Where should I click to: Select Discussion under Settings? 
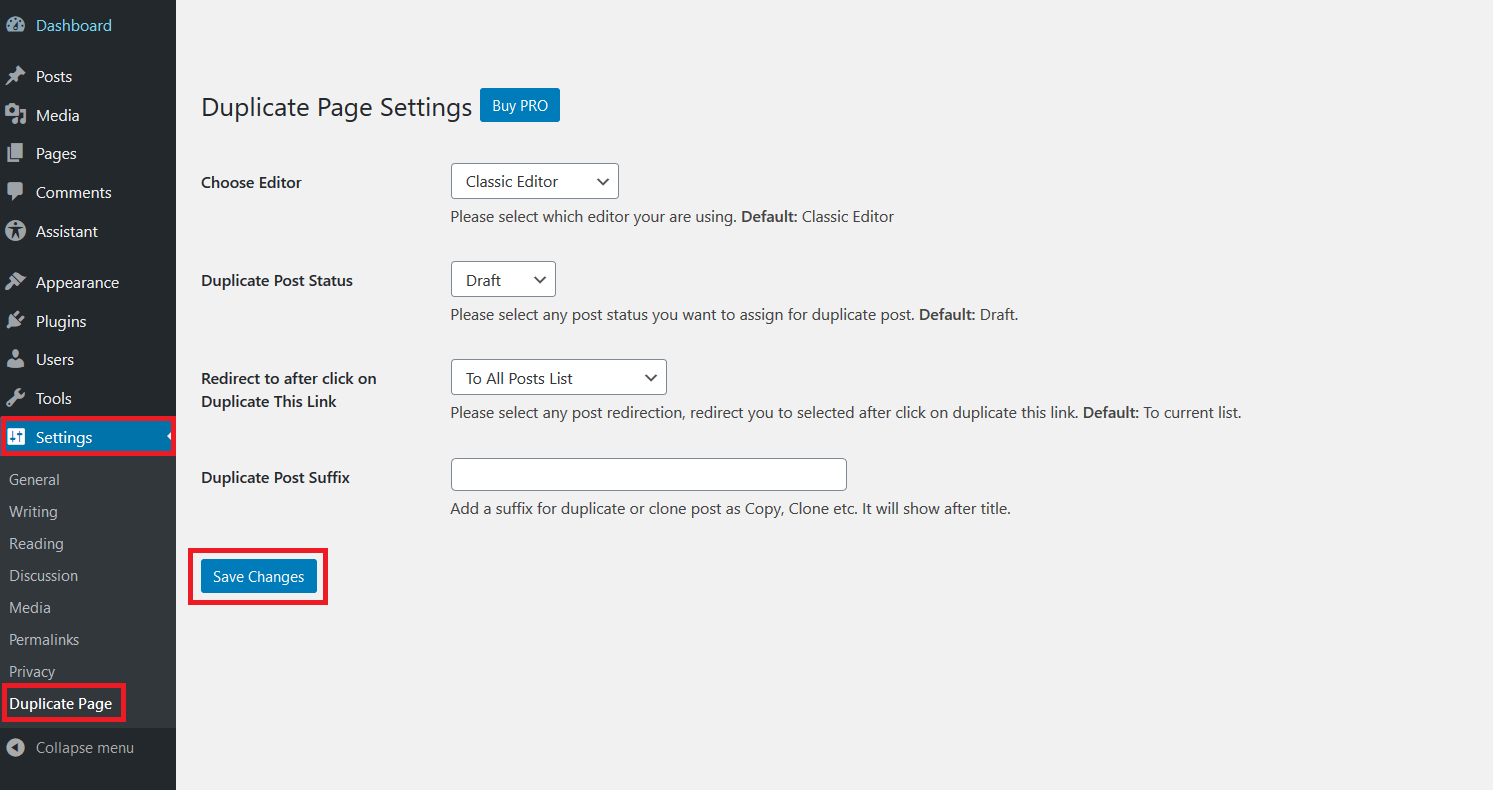(x=43, y=575)
